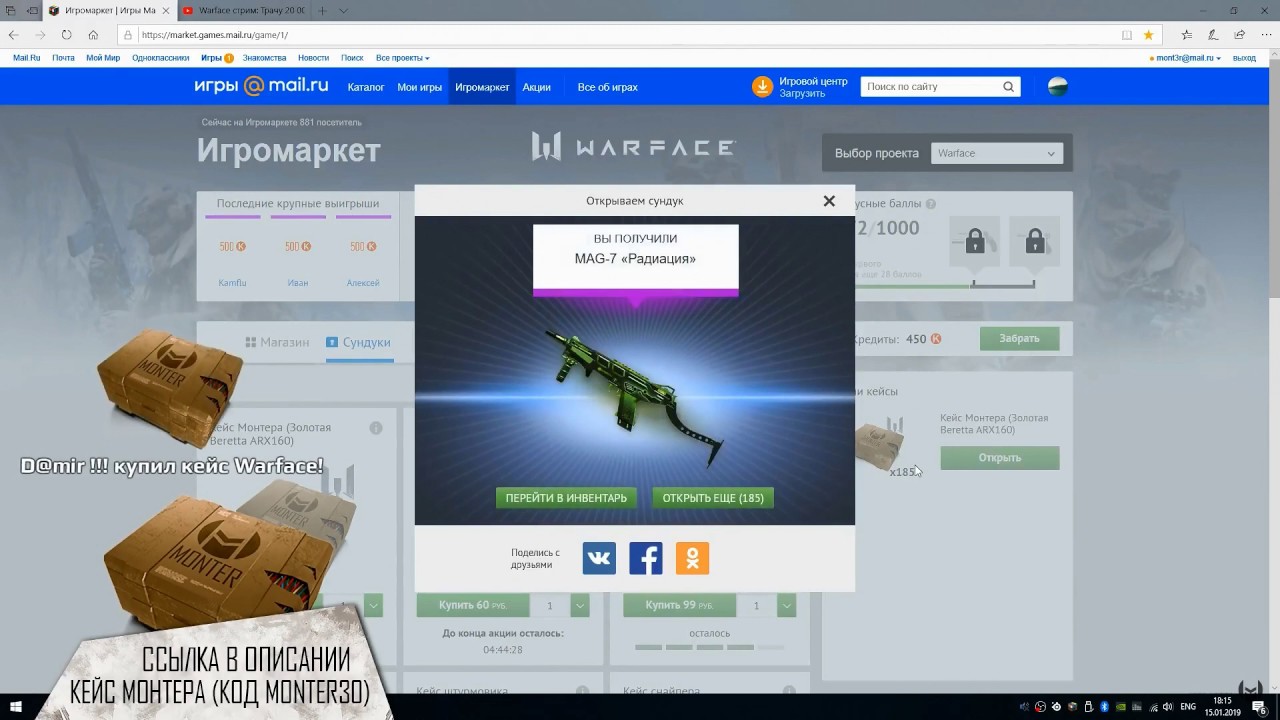The width and height of the screenshot is (1280, 720).
Task: Open the Windows Start menu
Action: [x=16, y=707]
